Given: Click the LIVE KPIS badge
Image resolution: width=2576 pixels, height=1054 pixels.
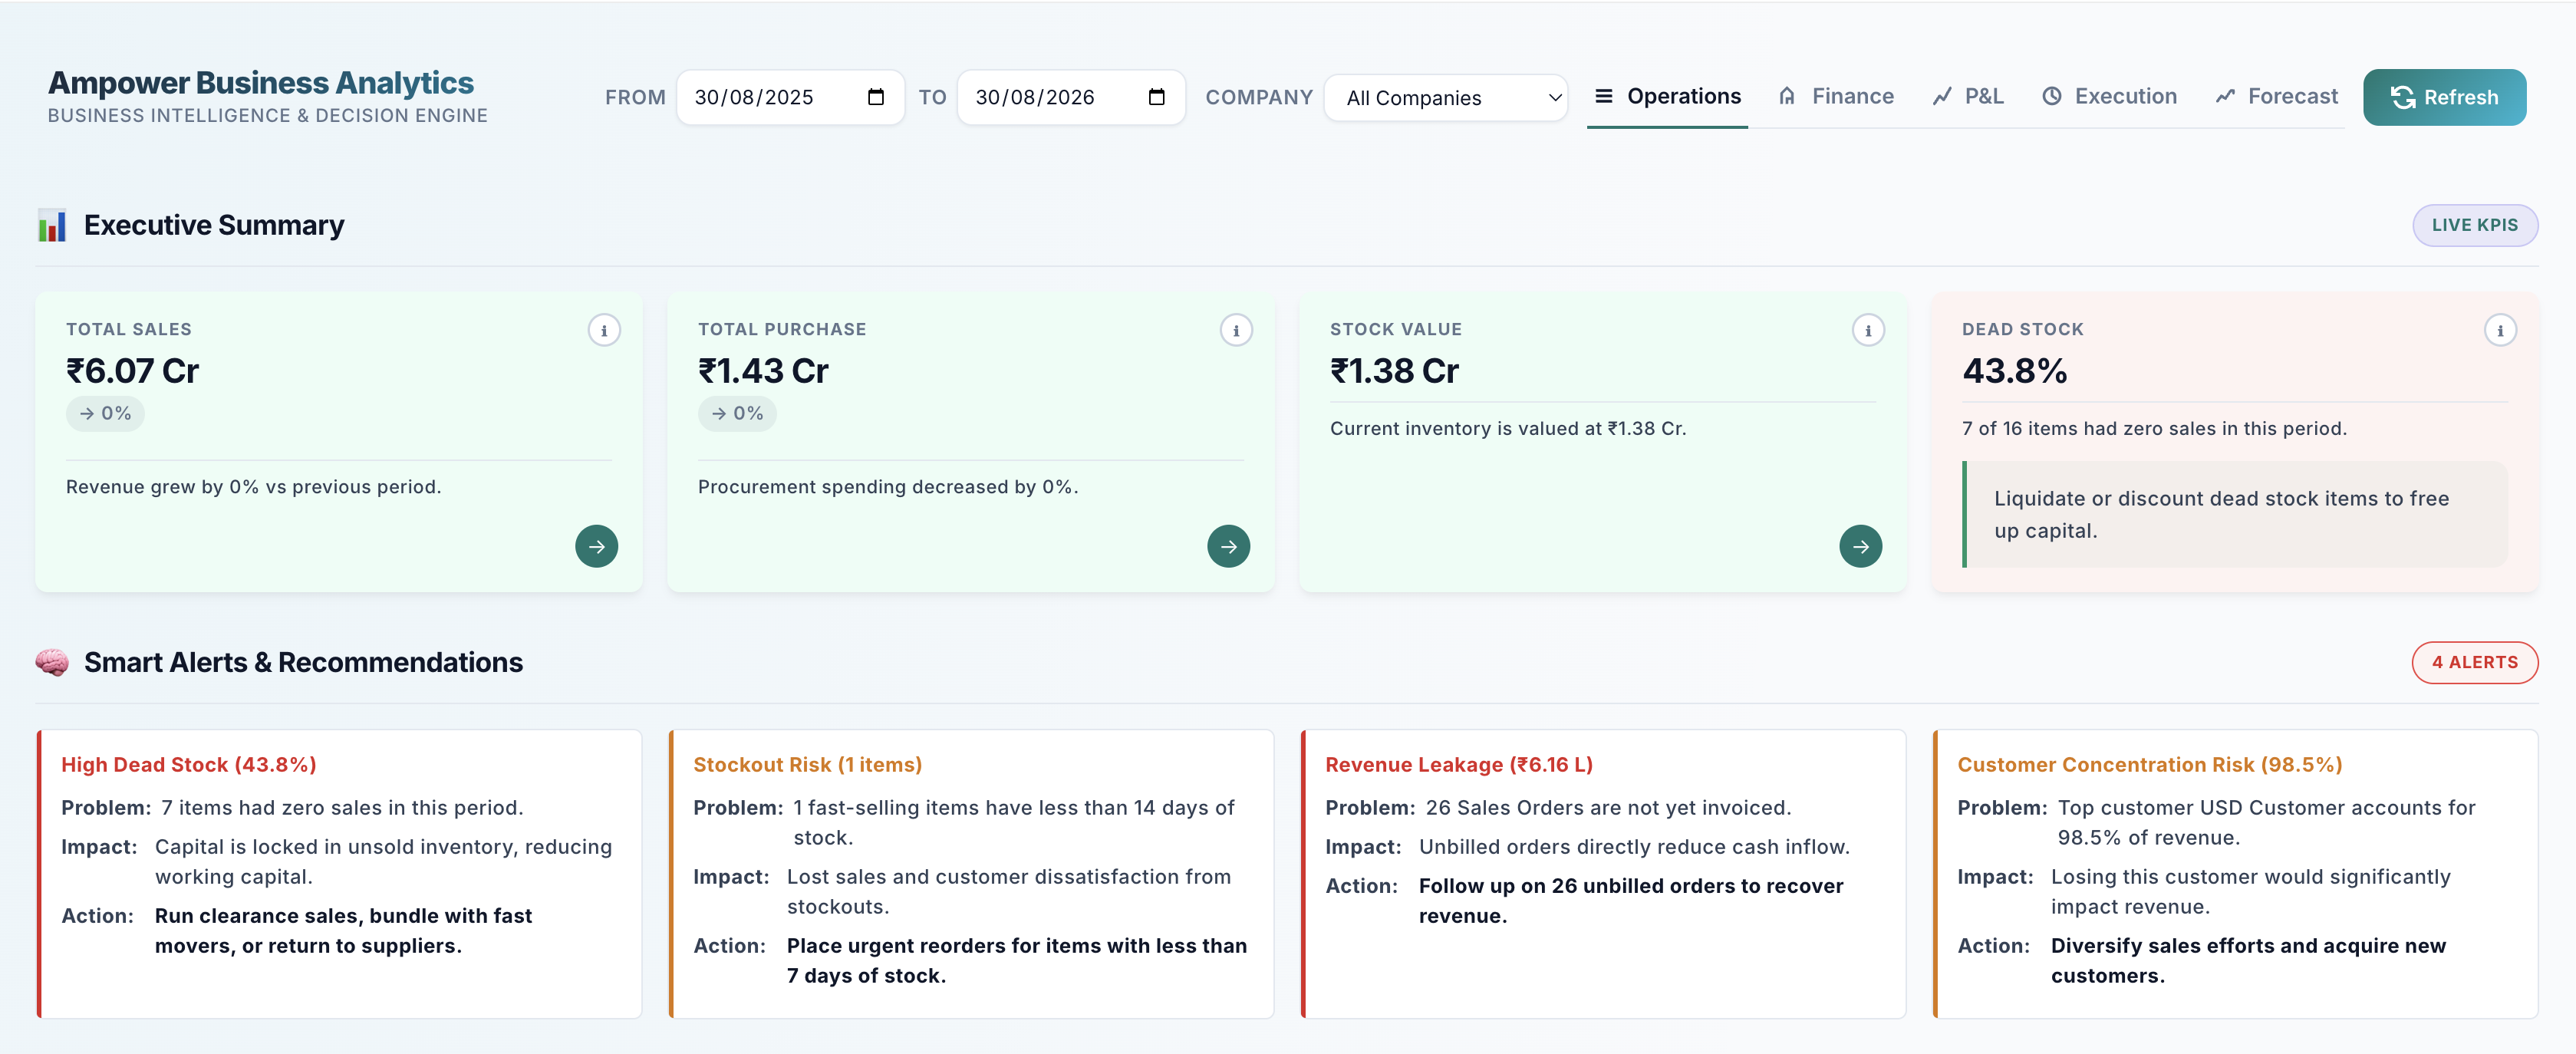Looking at the screenshot, I should pyautogui.click(x=2475, y=225).
